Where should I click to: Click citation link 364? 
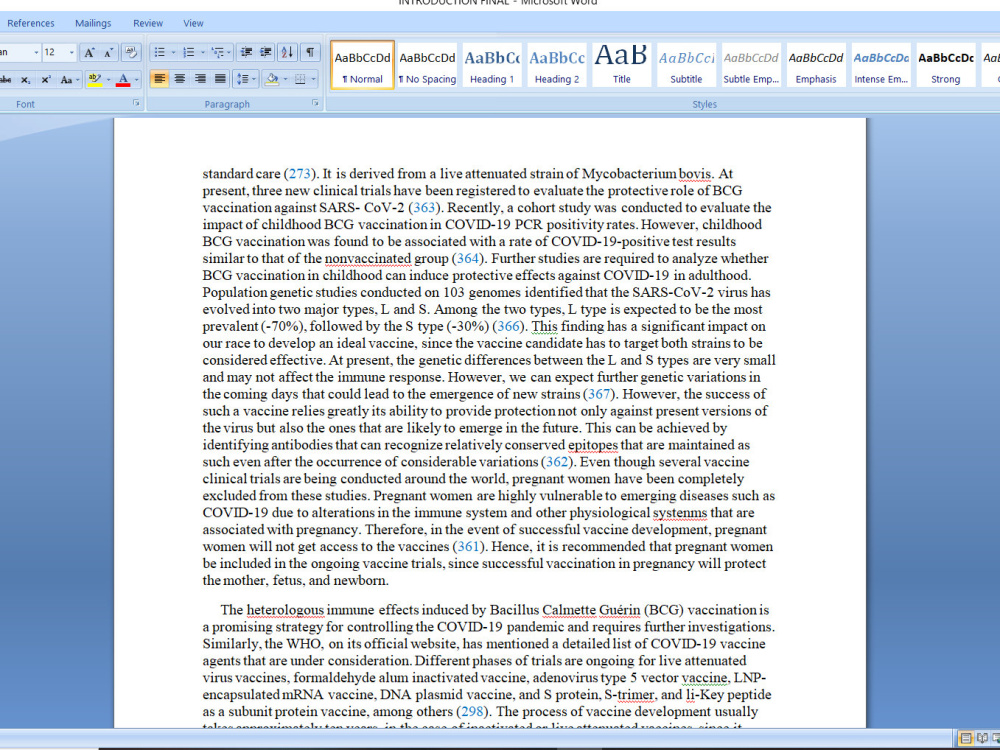468,258
